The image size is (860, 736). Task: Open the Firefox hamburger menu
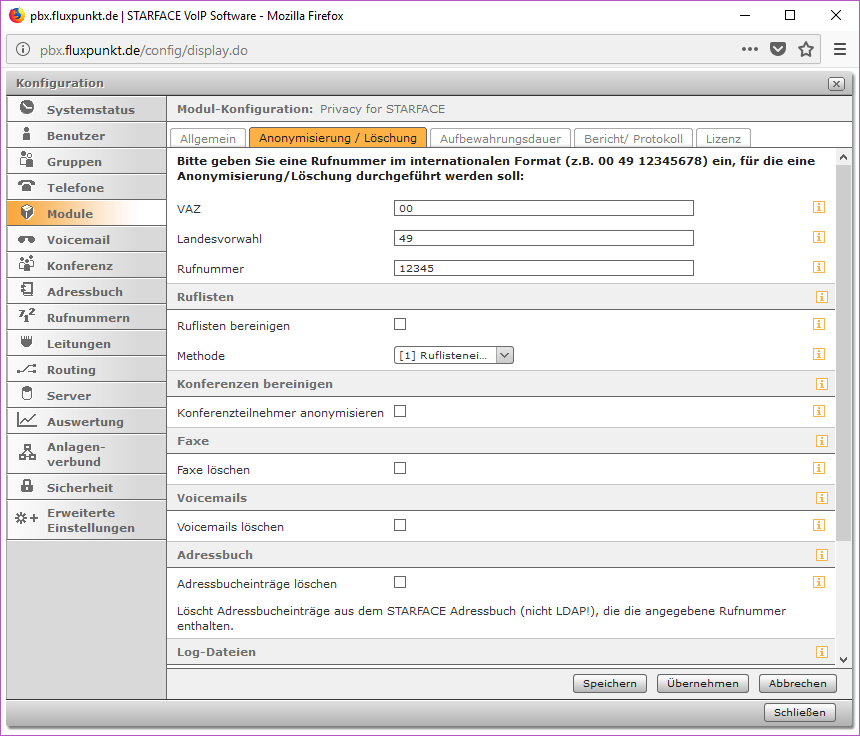coord(840,49)
